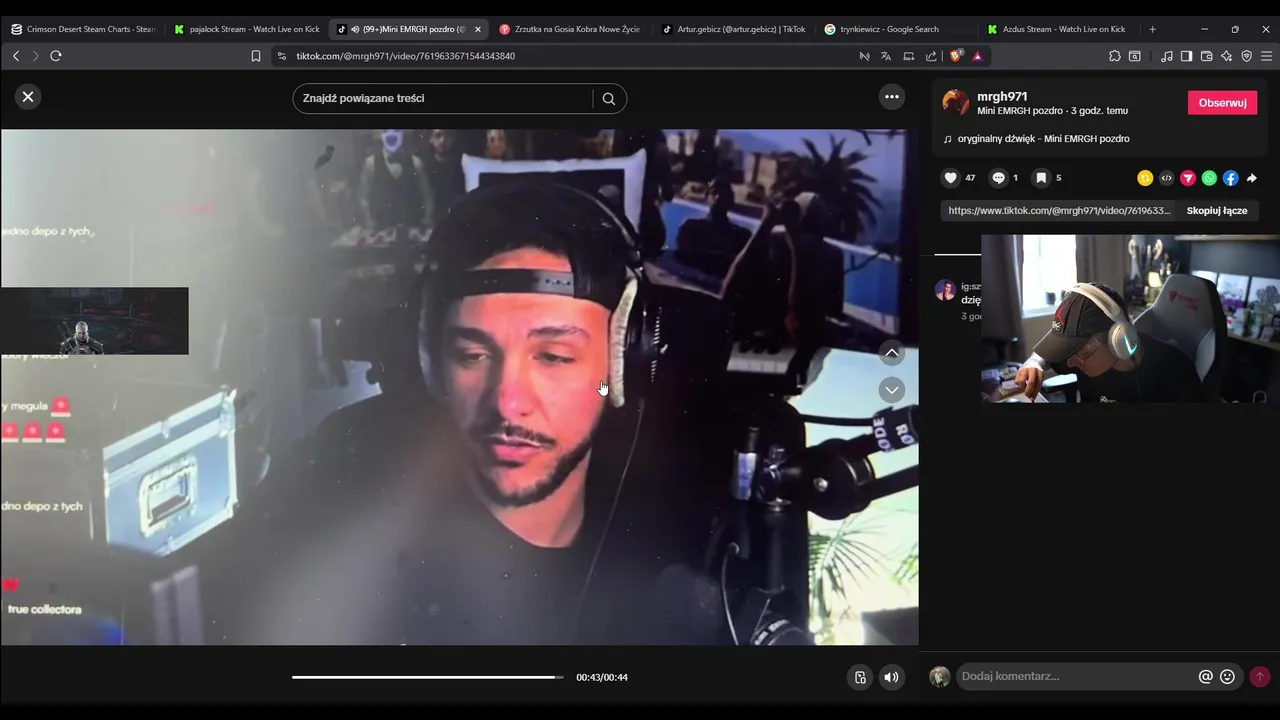Click the search magnifier icon
Viewport: 1280px width, 720px height.
tap(609, 99)
